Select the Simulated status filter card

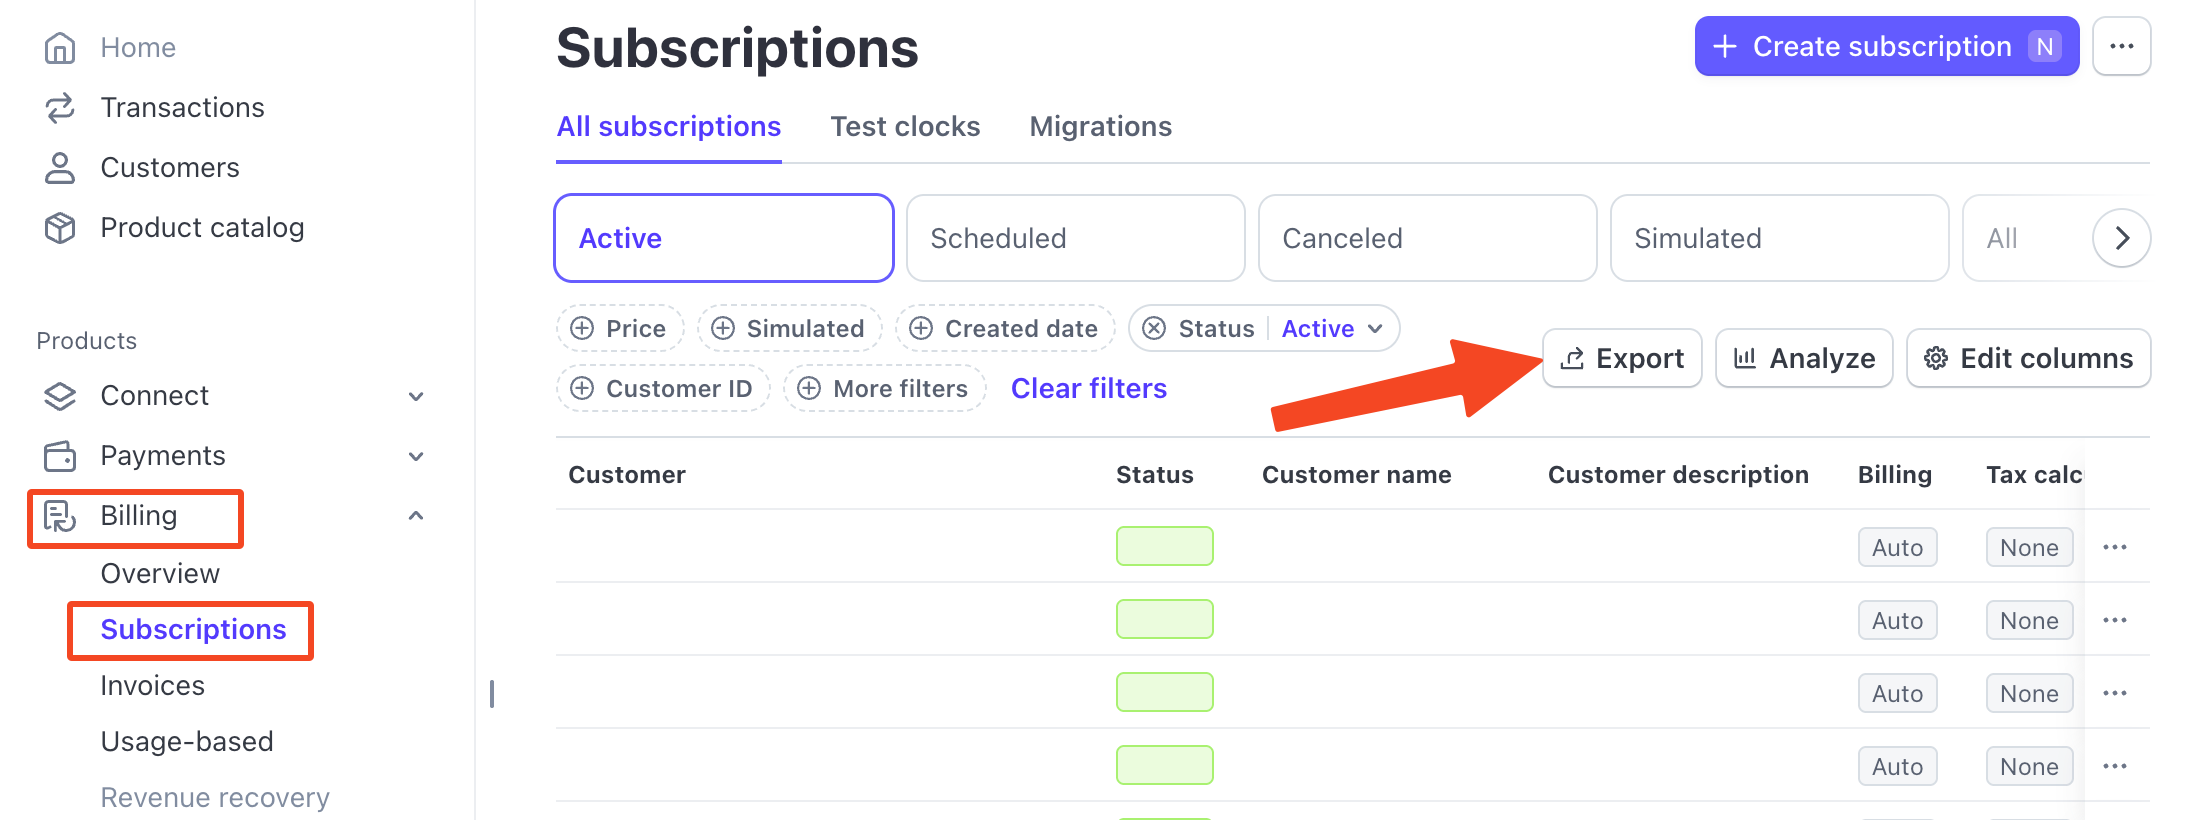(x=1779, y=238)
